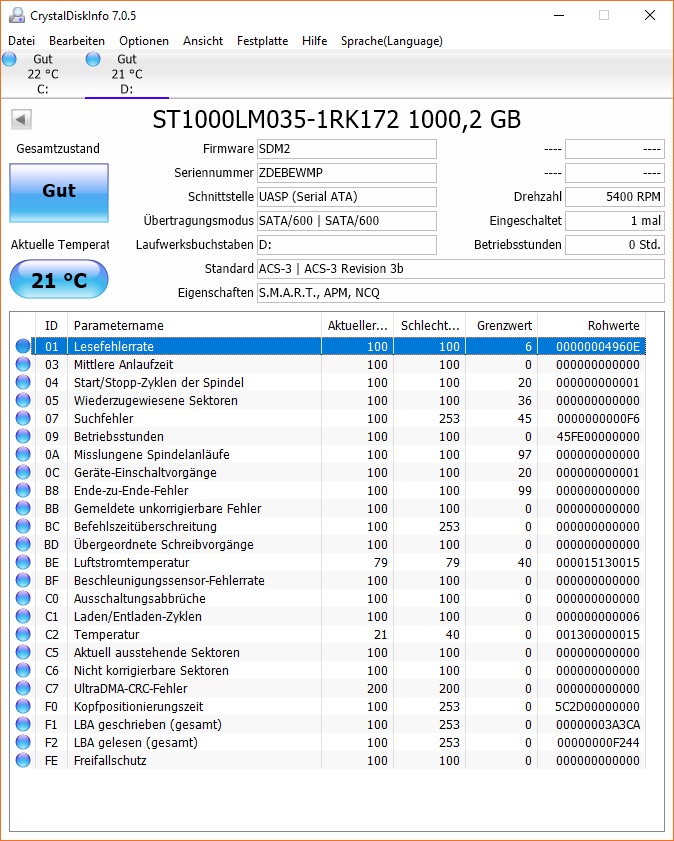Click the previous disk arrow button
The height and width of the screenshot is (841, 674).
(21, 119)
